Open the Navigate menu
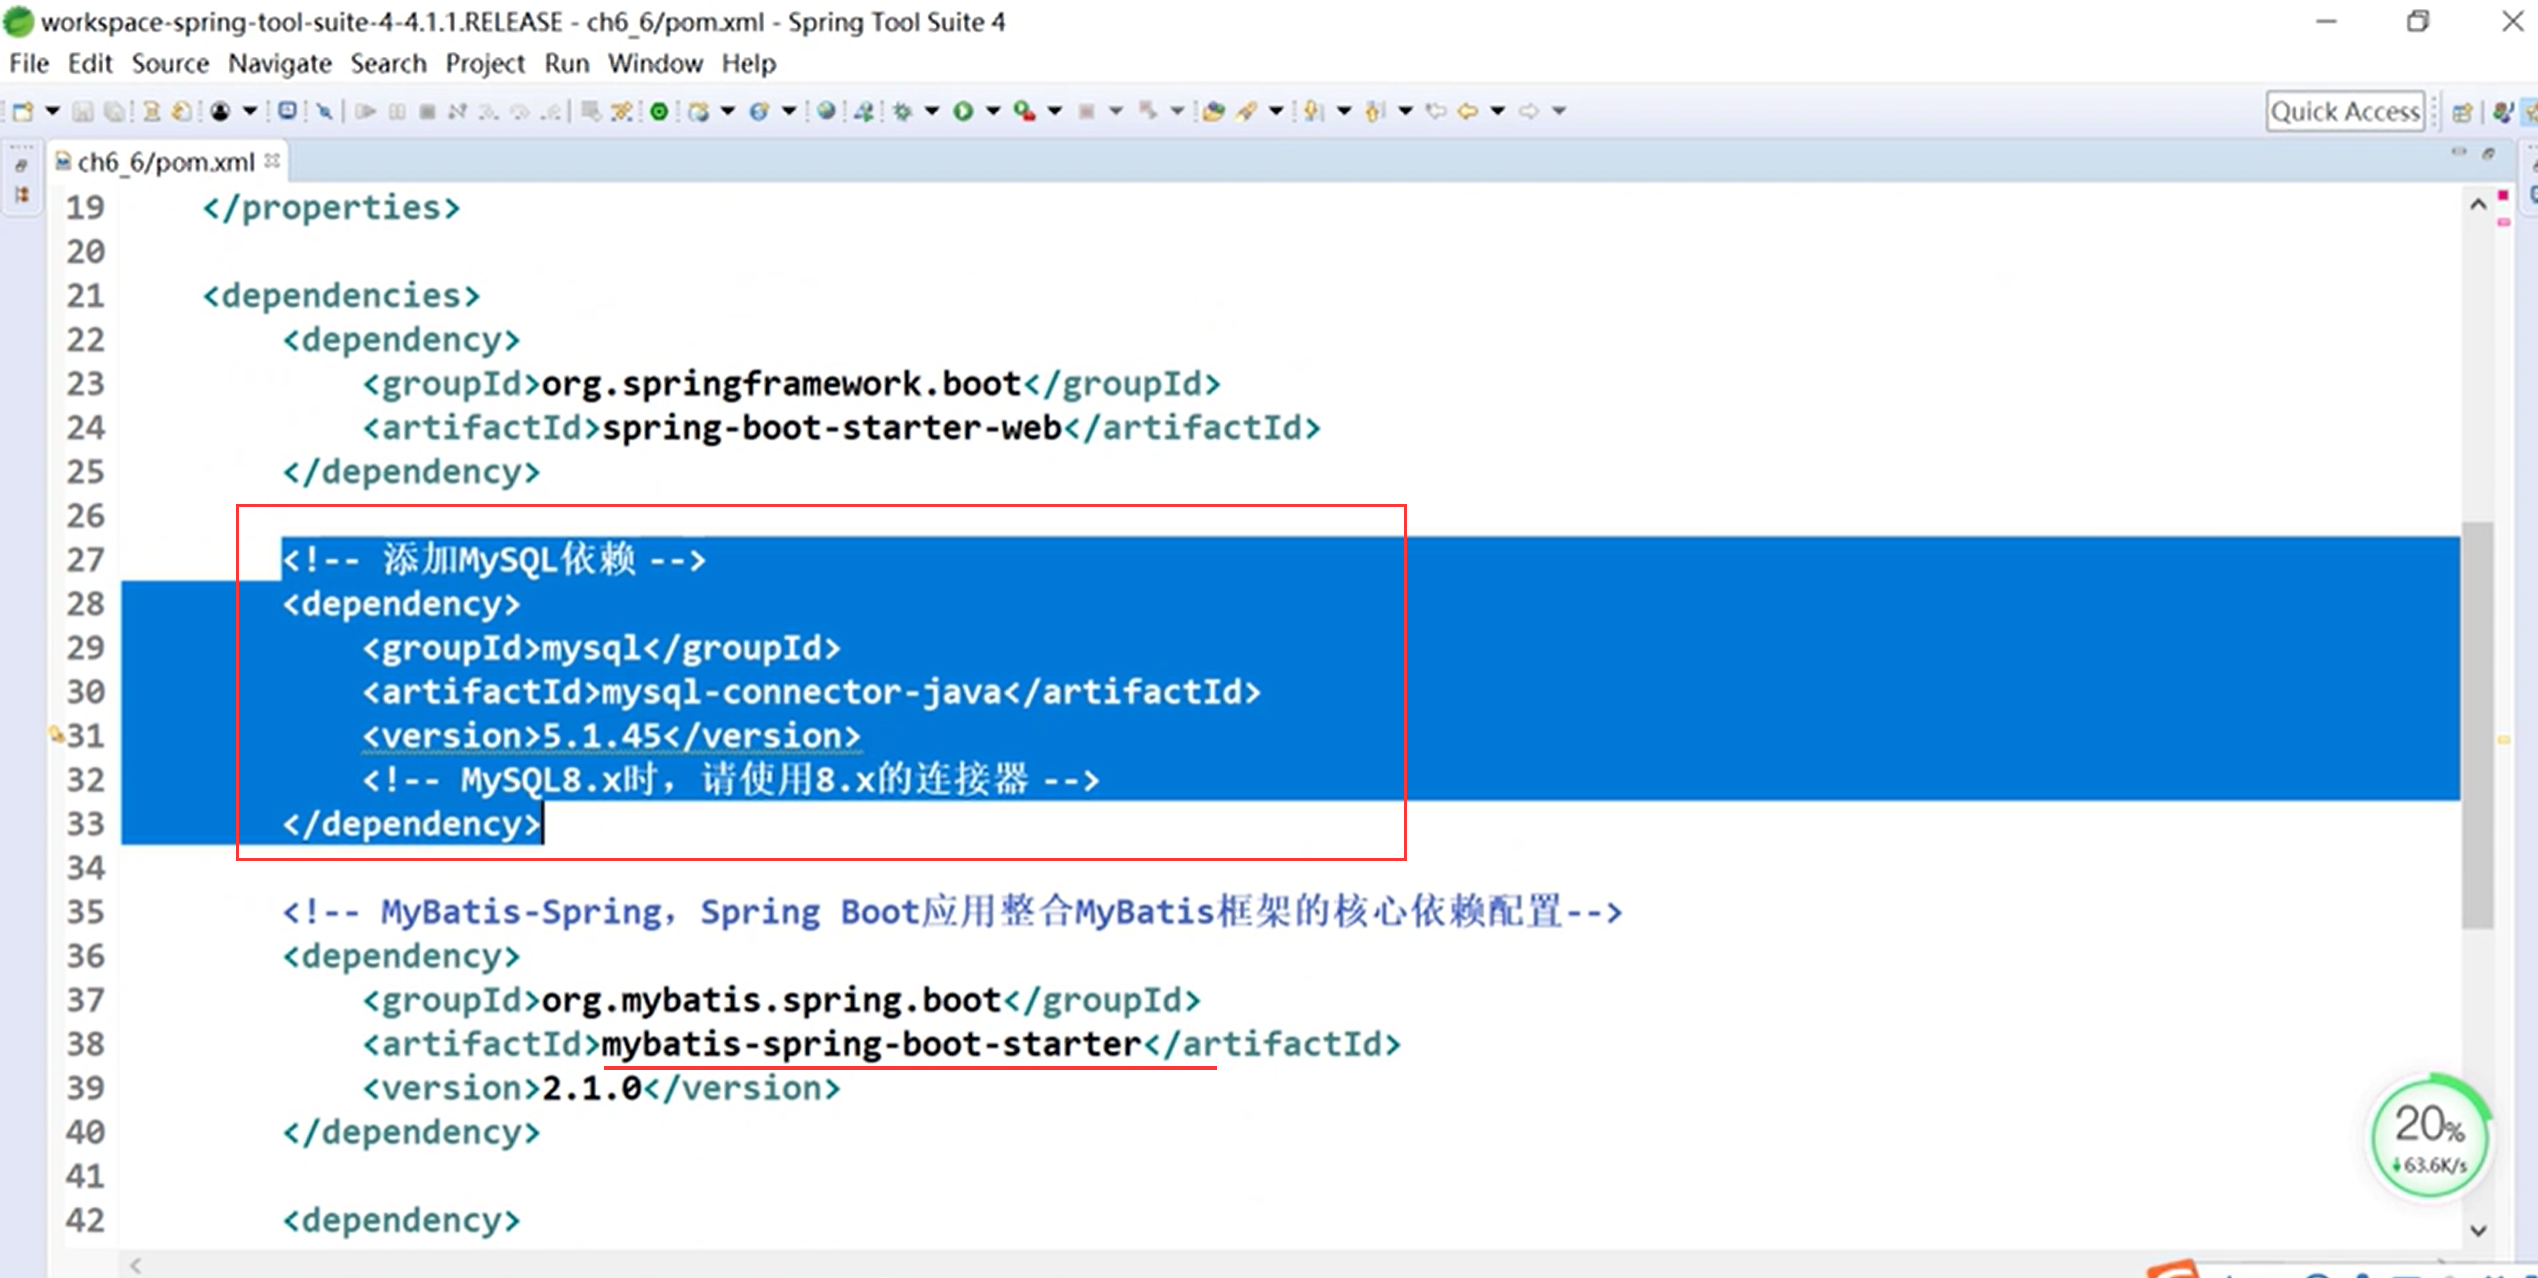 click(279, 64)
